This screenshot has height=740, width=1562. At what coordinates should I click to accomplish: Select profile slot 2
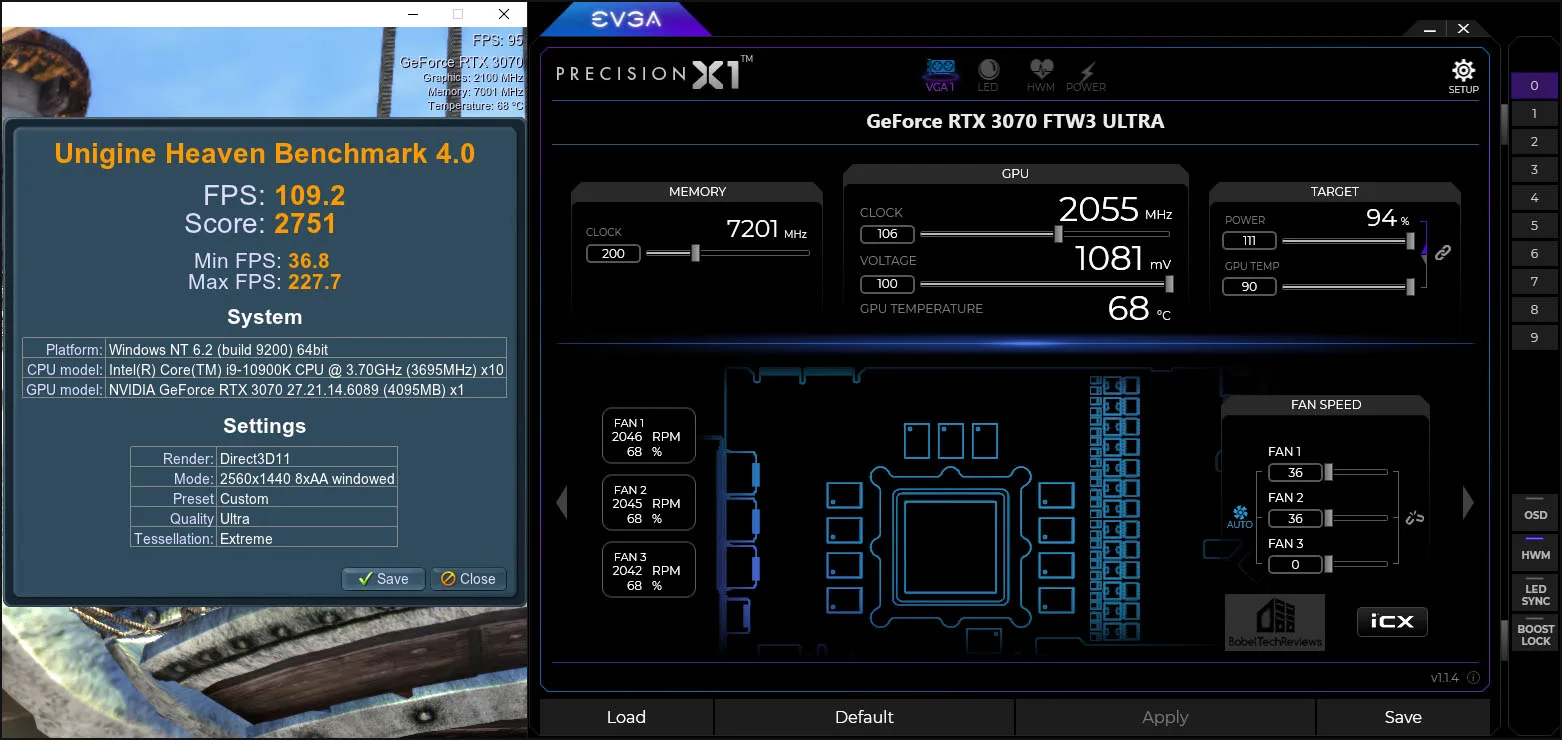coord(1534,142)
